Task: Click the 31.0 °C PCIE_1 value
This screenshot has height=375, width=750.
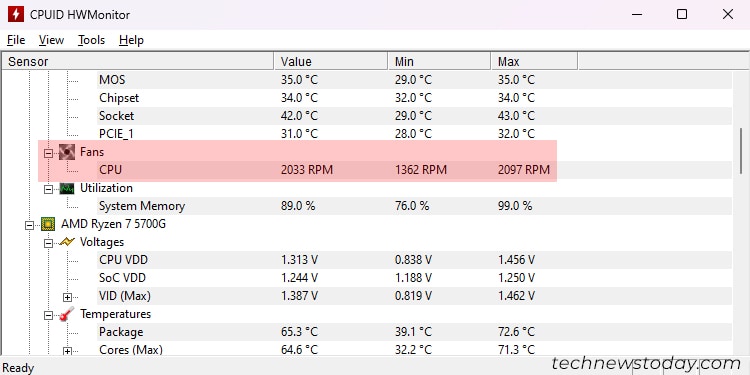Action: tap(299, 134)
